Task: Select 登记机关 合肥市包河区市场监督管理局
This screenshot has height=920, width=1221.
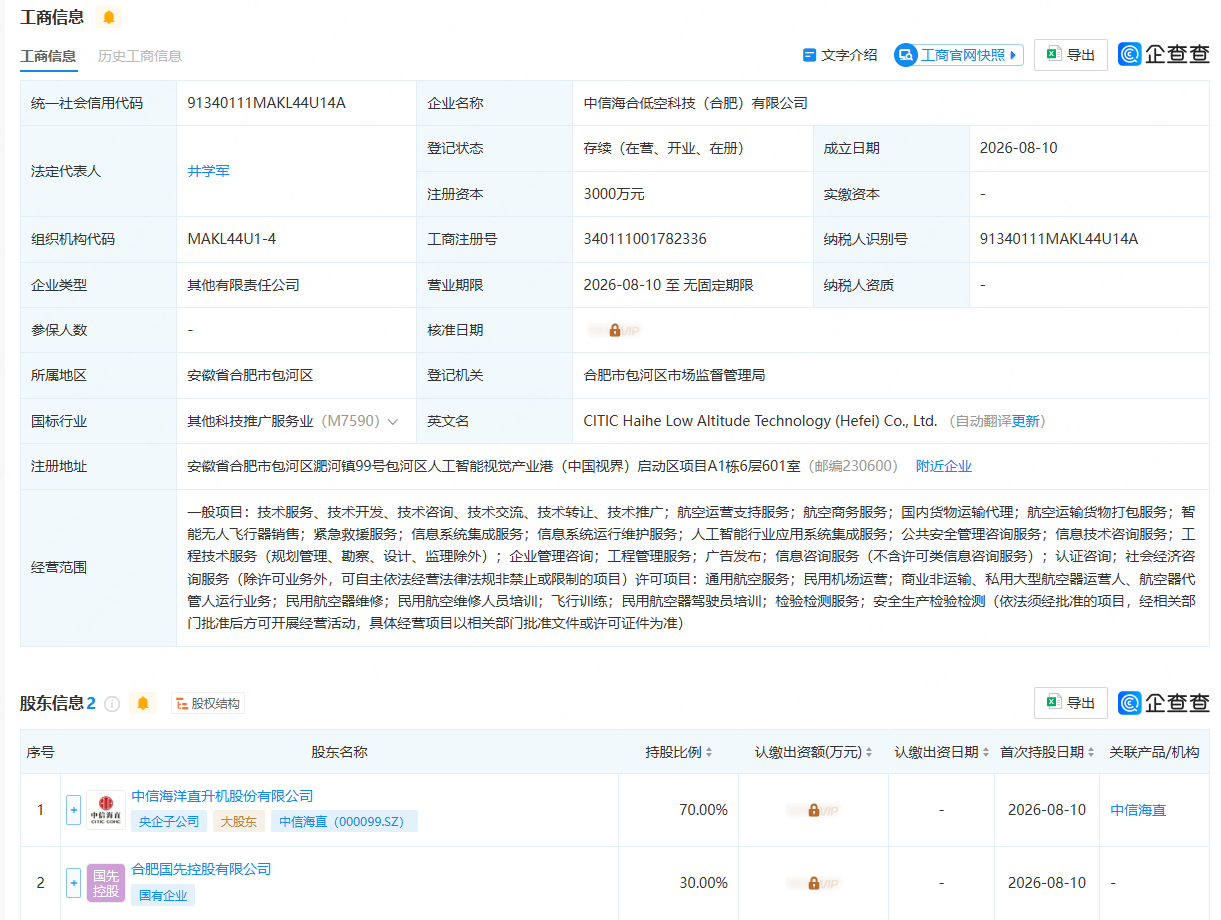Action: point(675,375)
